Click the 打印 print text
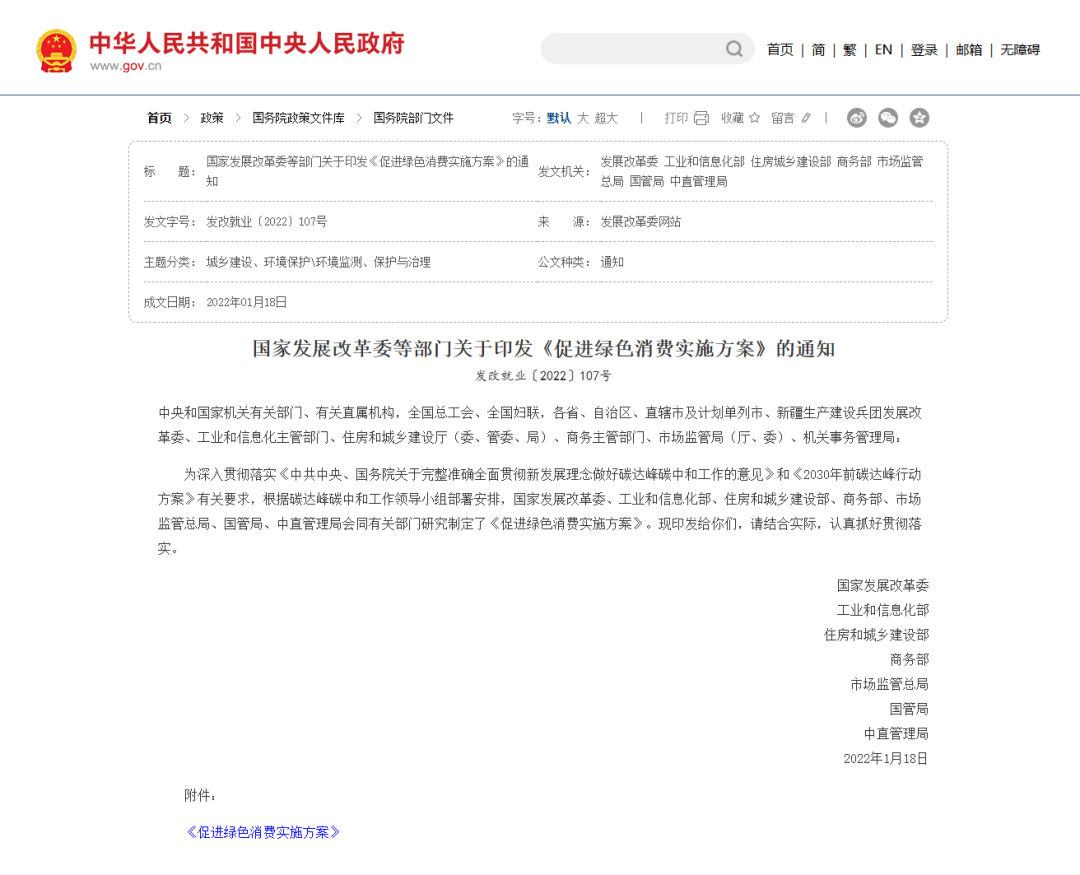The height and width of the screenshot is (875, 1080). [676, 118]
